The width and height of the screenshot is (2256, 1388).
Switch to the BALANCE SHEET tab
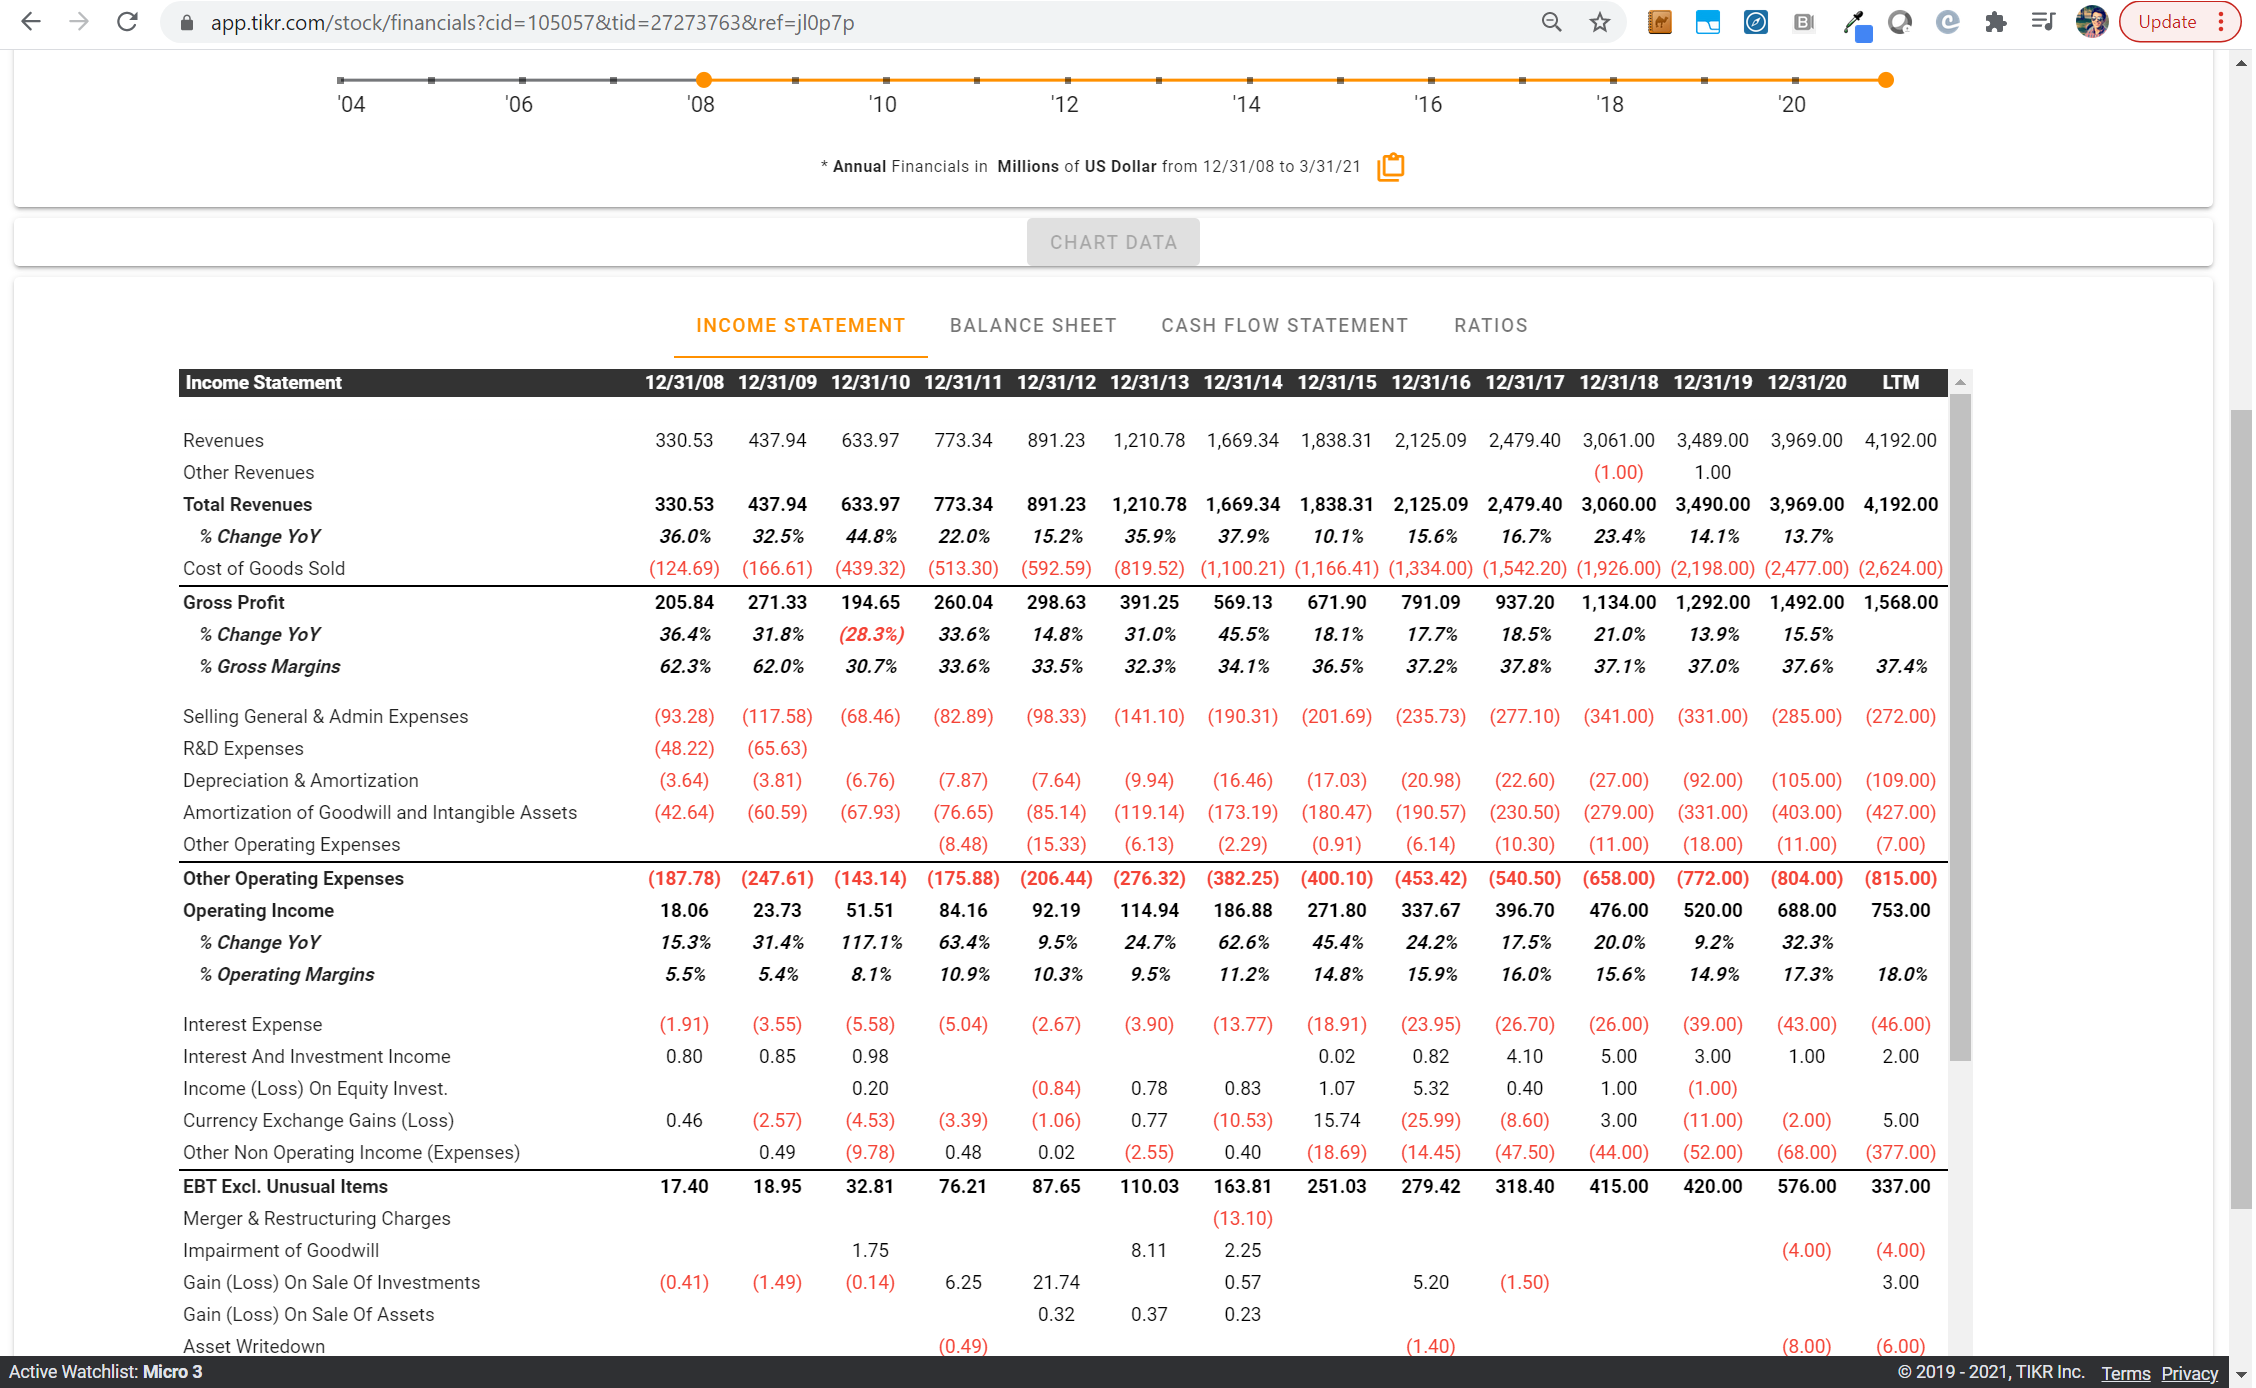(1033, 325)
